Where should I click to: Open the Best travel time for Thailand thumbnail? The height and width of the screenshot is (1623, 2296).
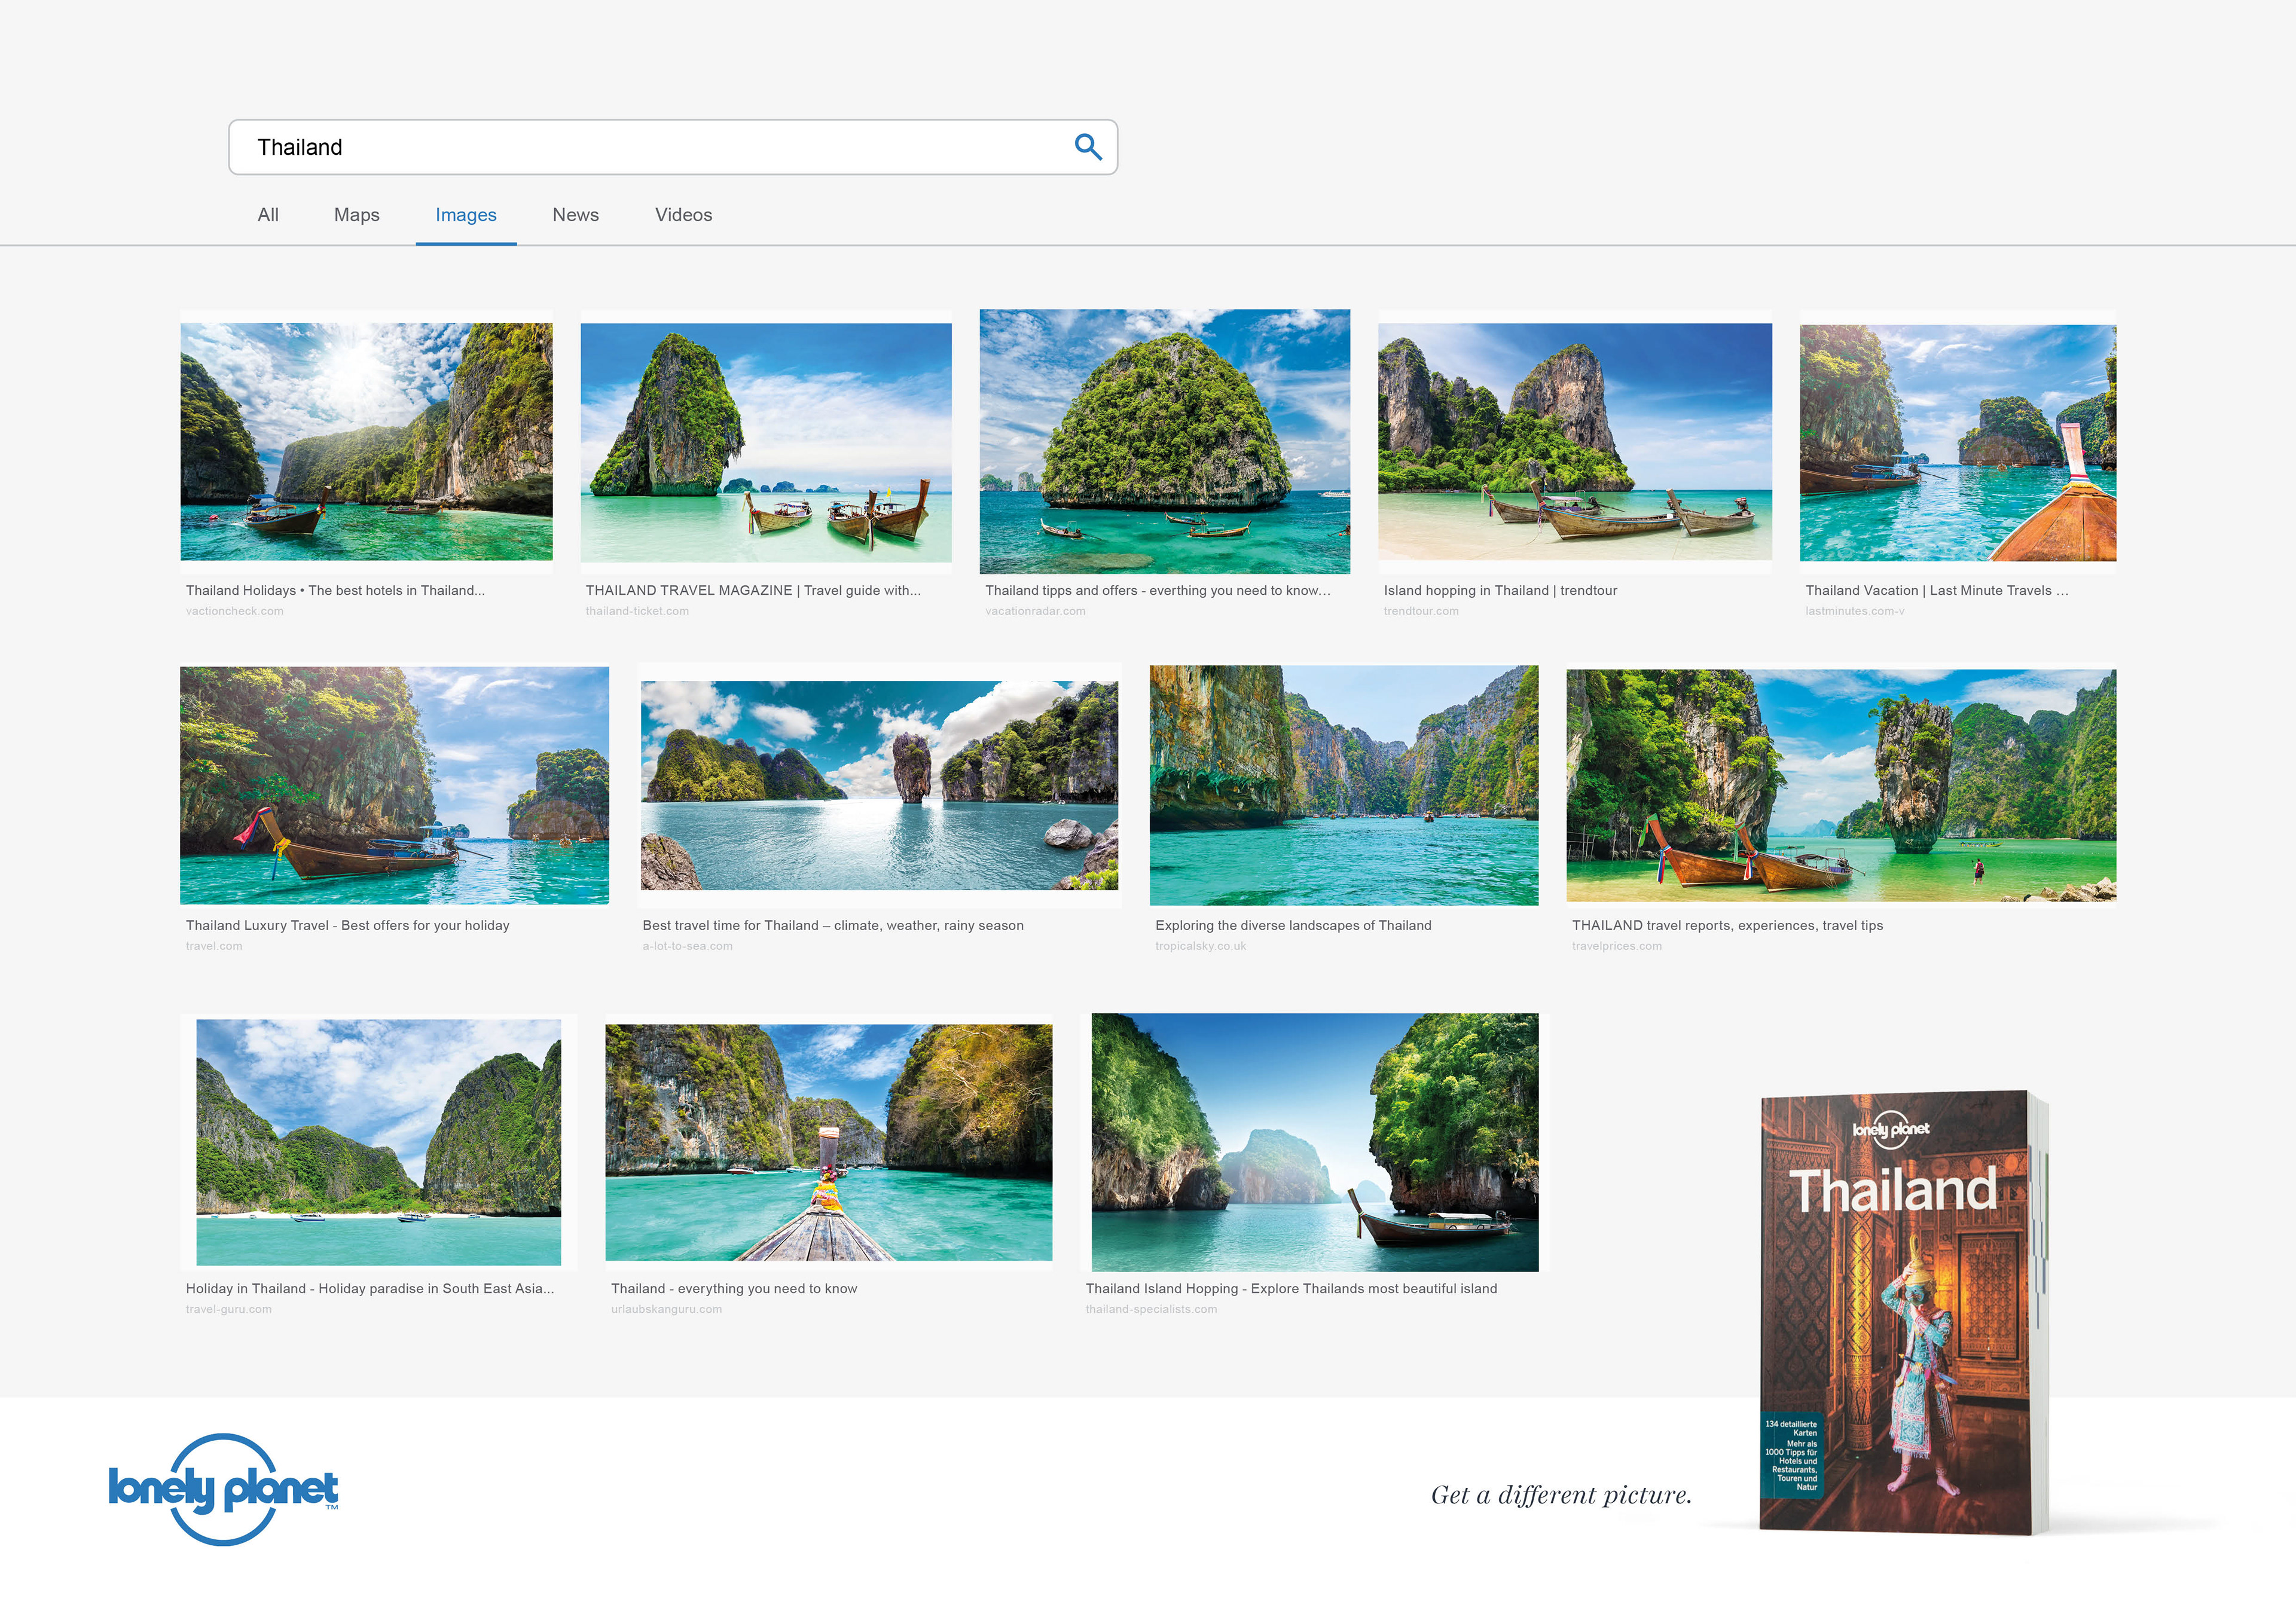click(879, 786)
